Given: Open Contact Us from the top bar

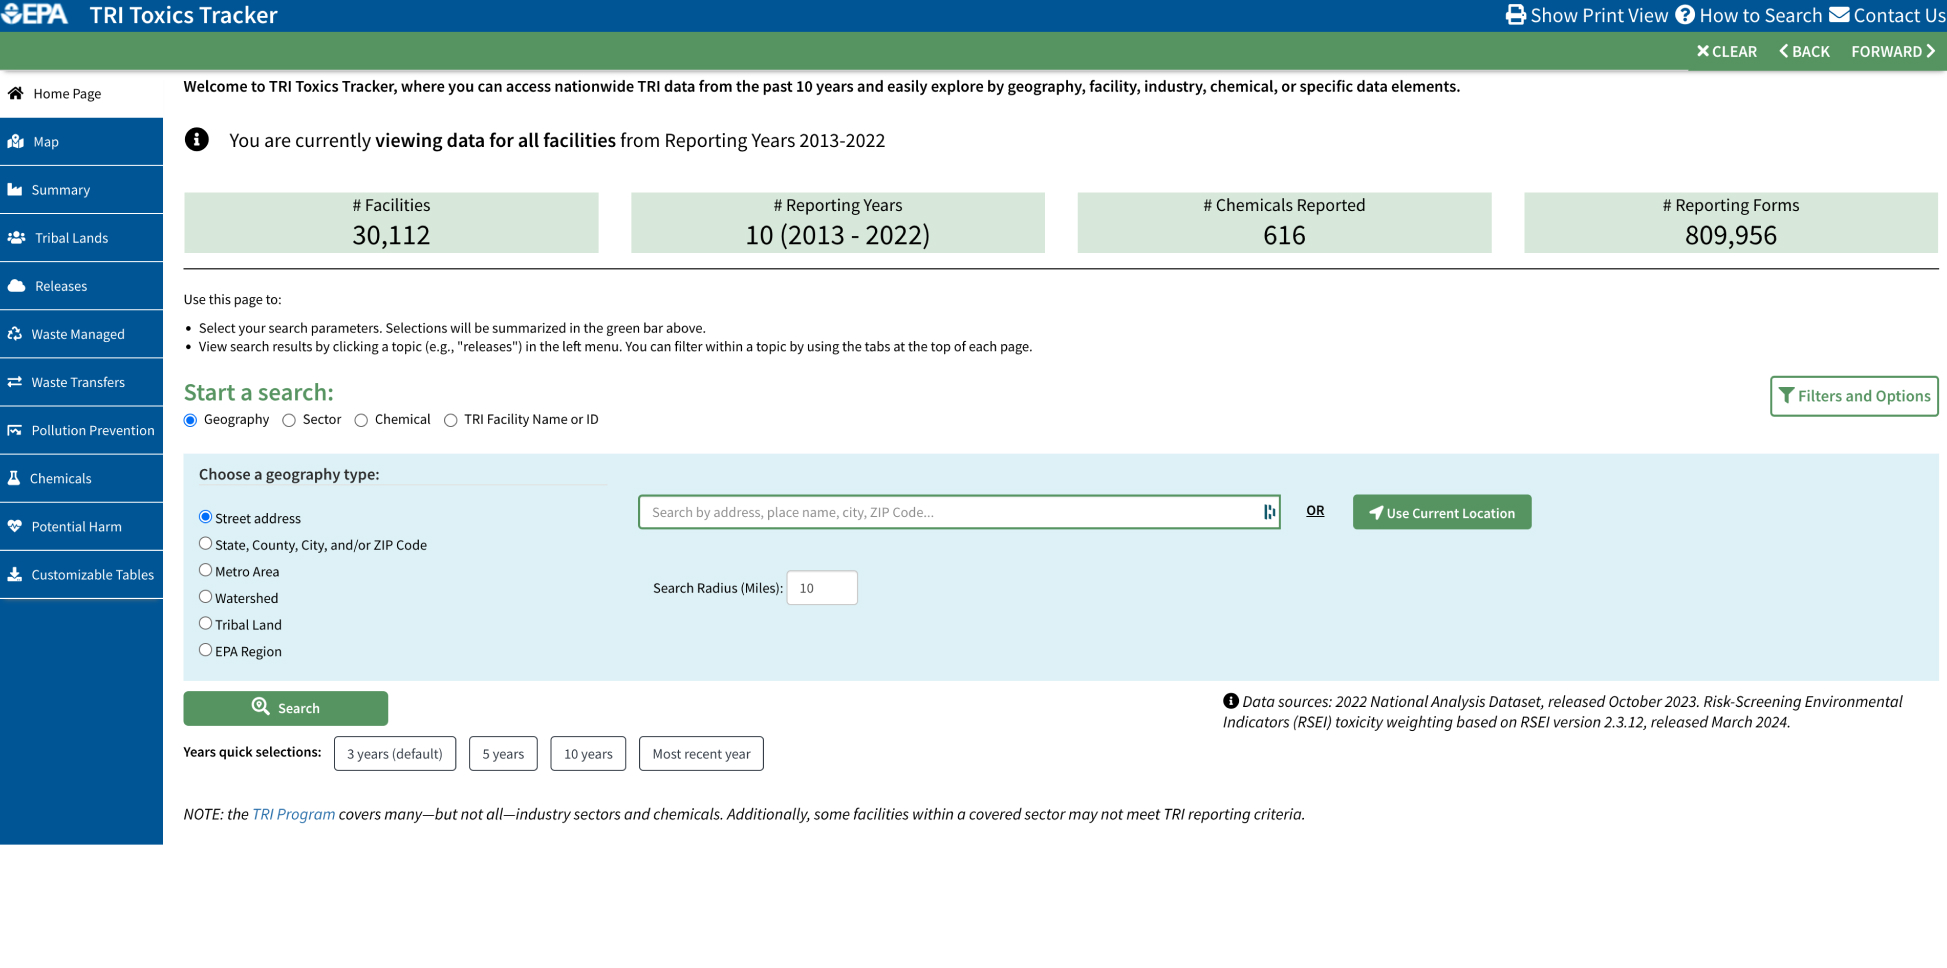Looking at the screenshot, I should tap(1886, 15).
